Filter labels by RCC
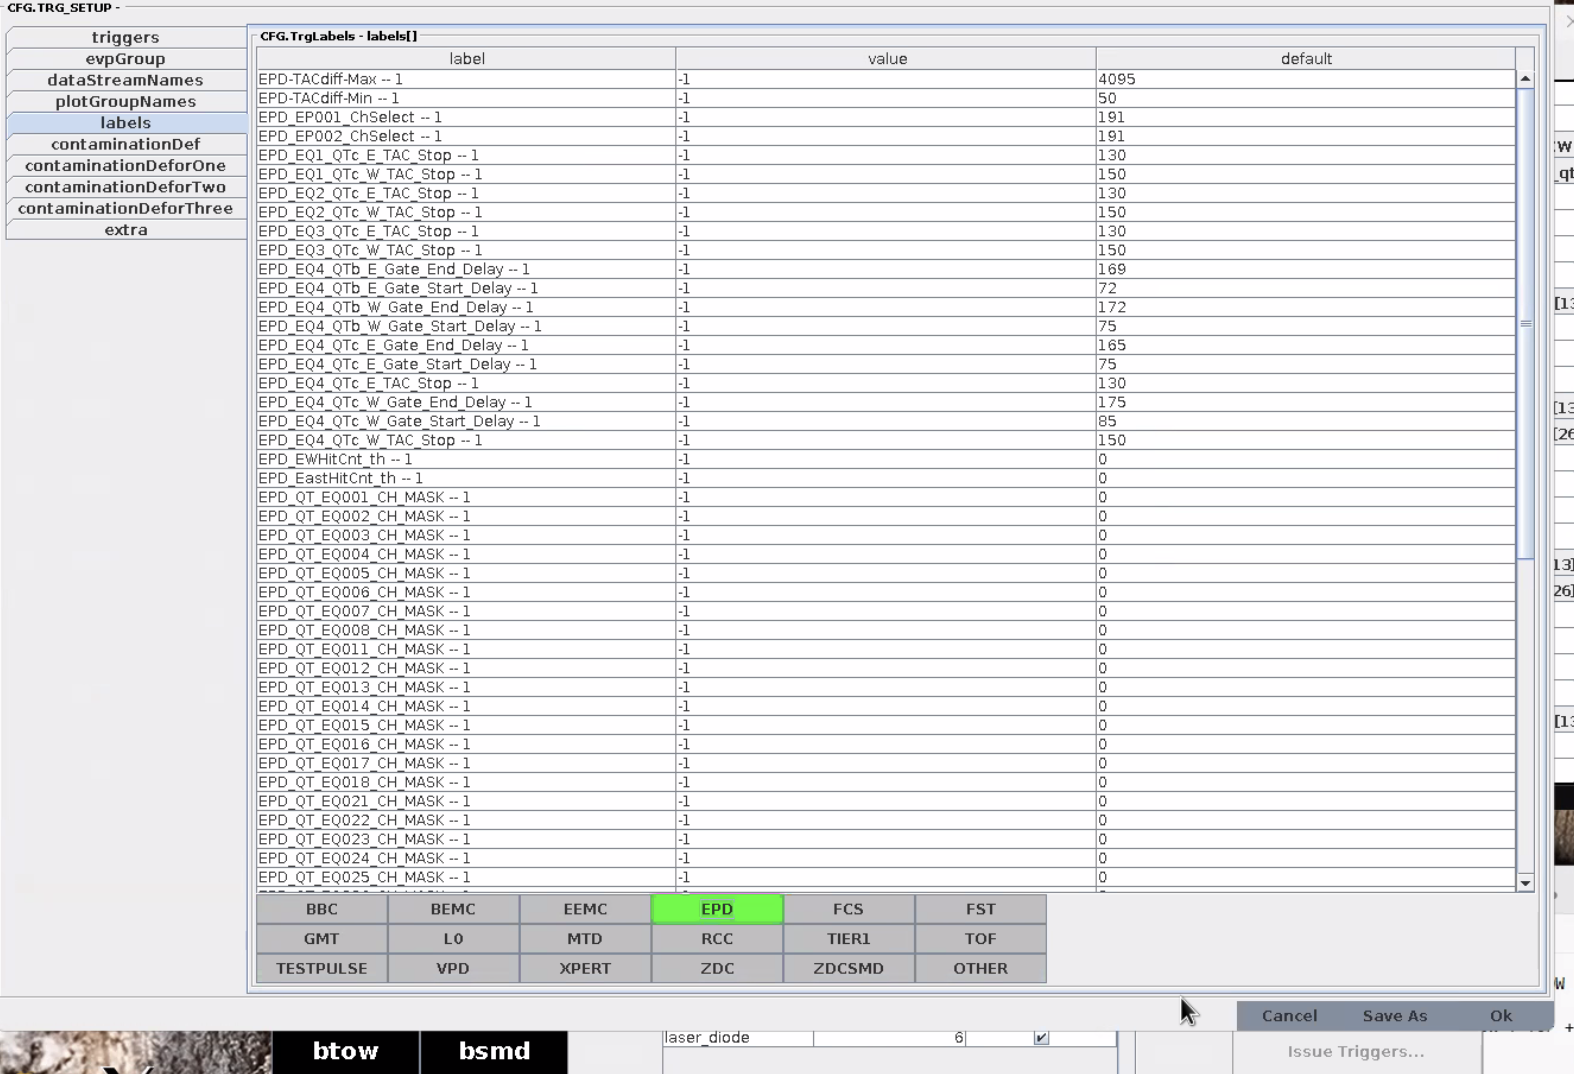The height and width of the screenshot is (1074, 1574). click(x=717, y=939)
